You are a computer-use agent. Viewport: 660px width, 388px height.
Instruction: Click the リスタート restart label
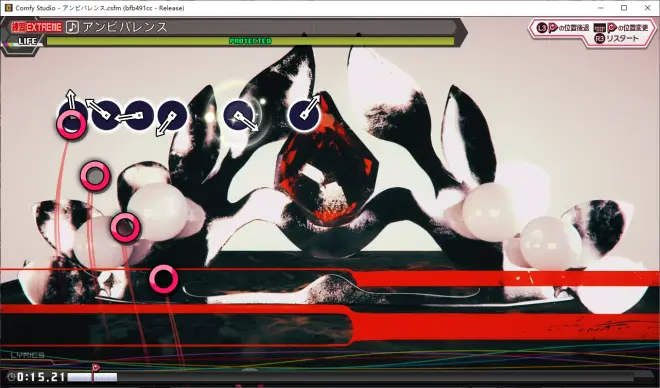[623, 38]
